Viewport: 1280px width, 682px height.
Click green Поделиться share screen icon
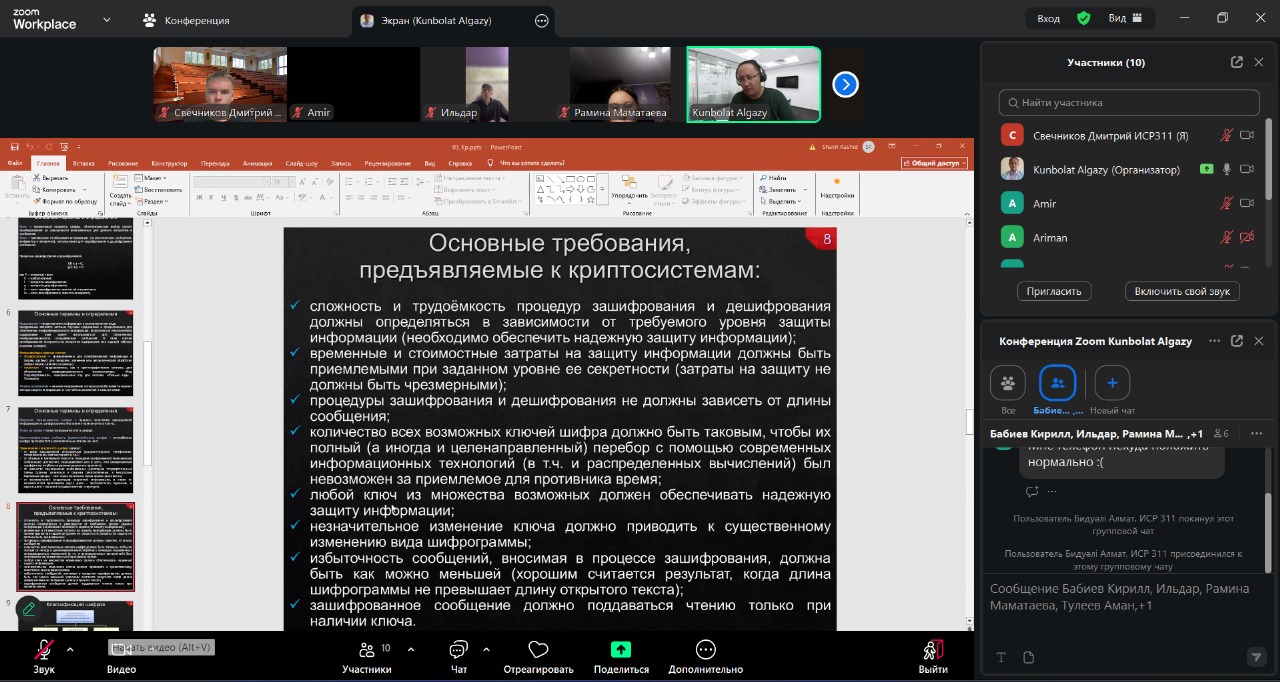(621, 651)
